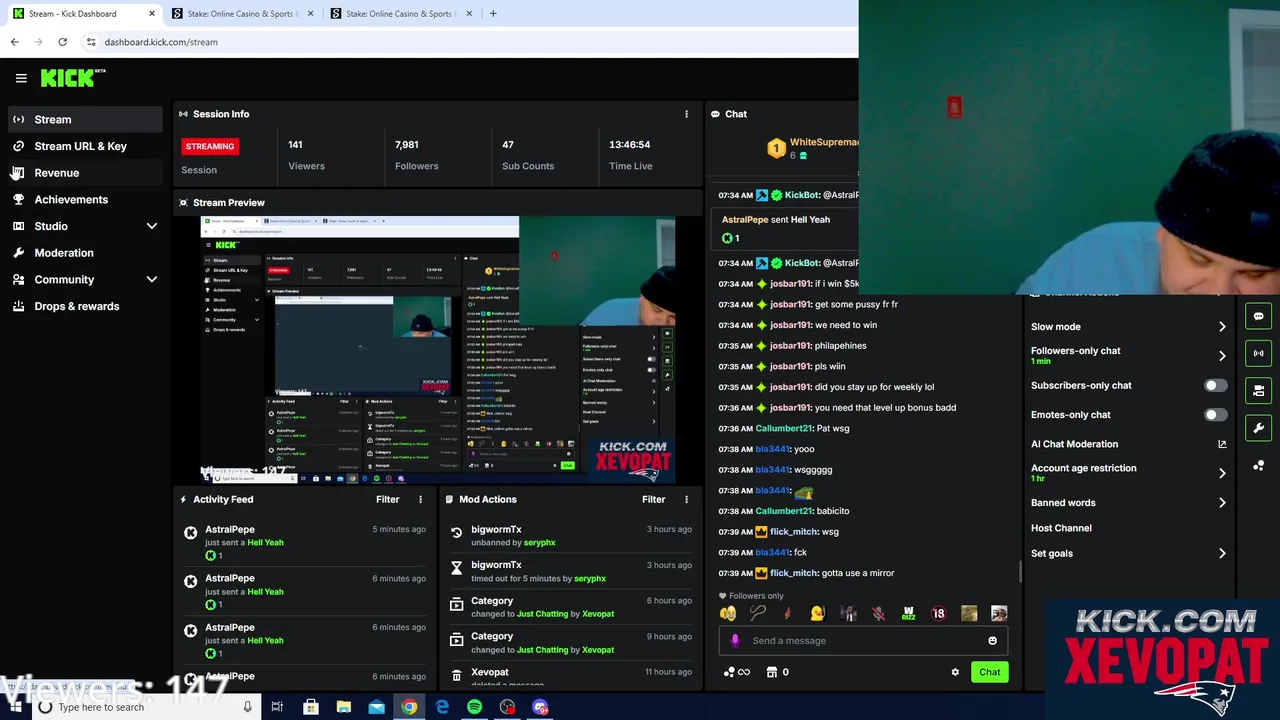Open Banned words options arrow

1222,503
